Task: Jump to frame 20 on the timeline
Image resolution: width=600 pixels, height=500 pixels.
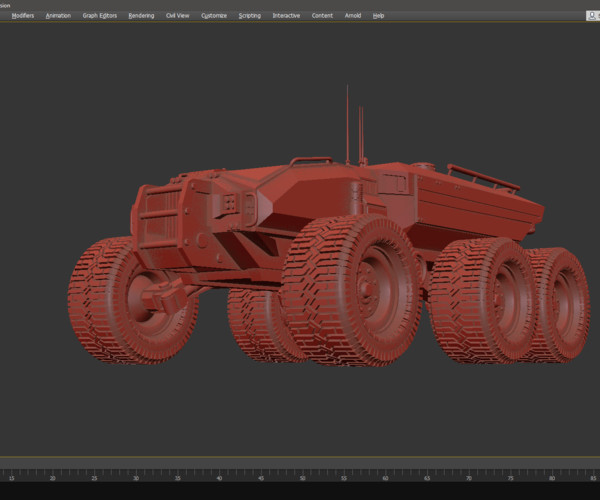Action: click(x=52, y=478)
